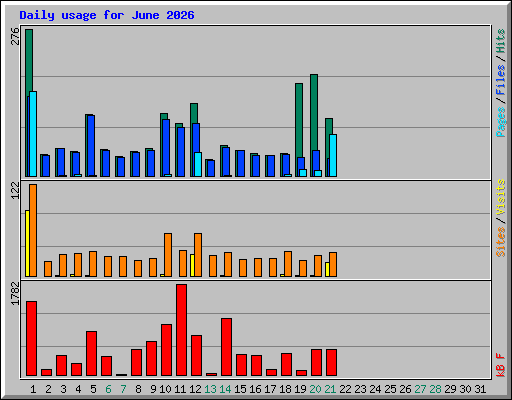
Task: Click green weekend day 20 on the x-axis
Action: tap(315, 389)
